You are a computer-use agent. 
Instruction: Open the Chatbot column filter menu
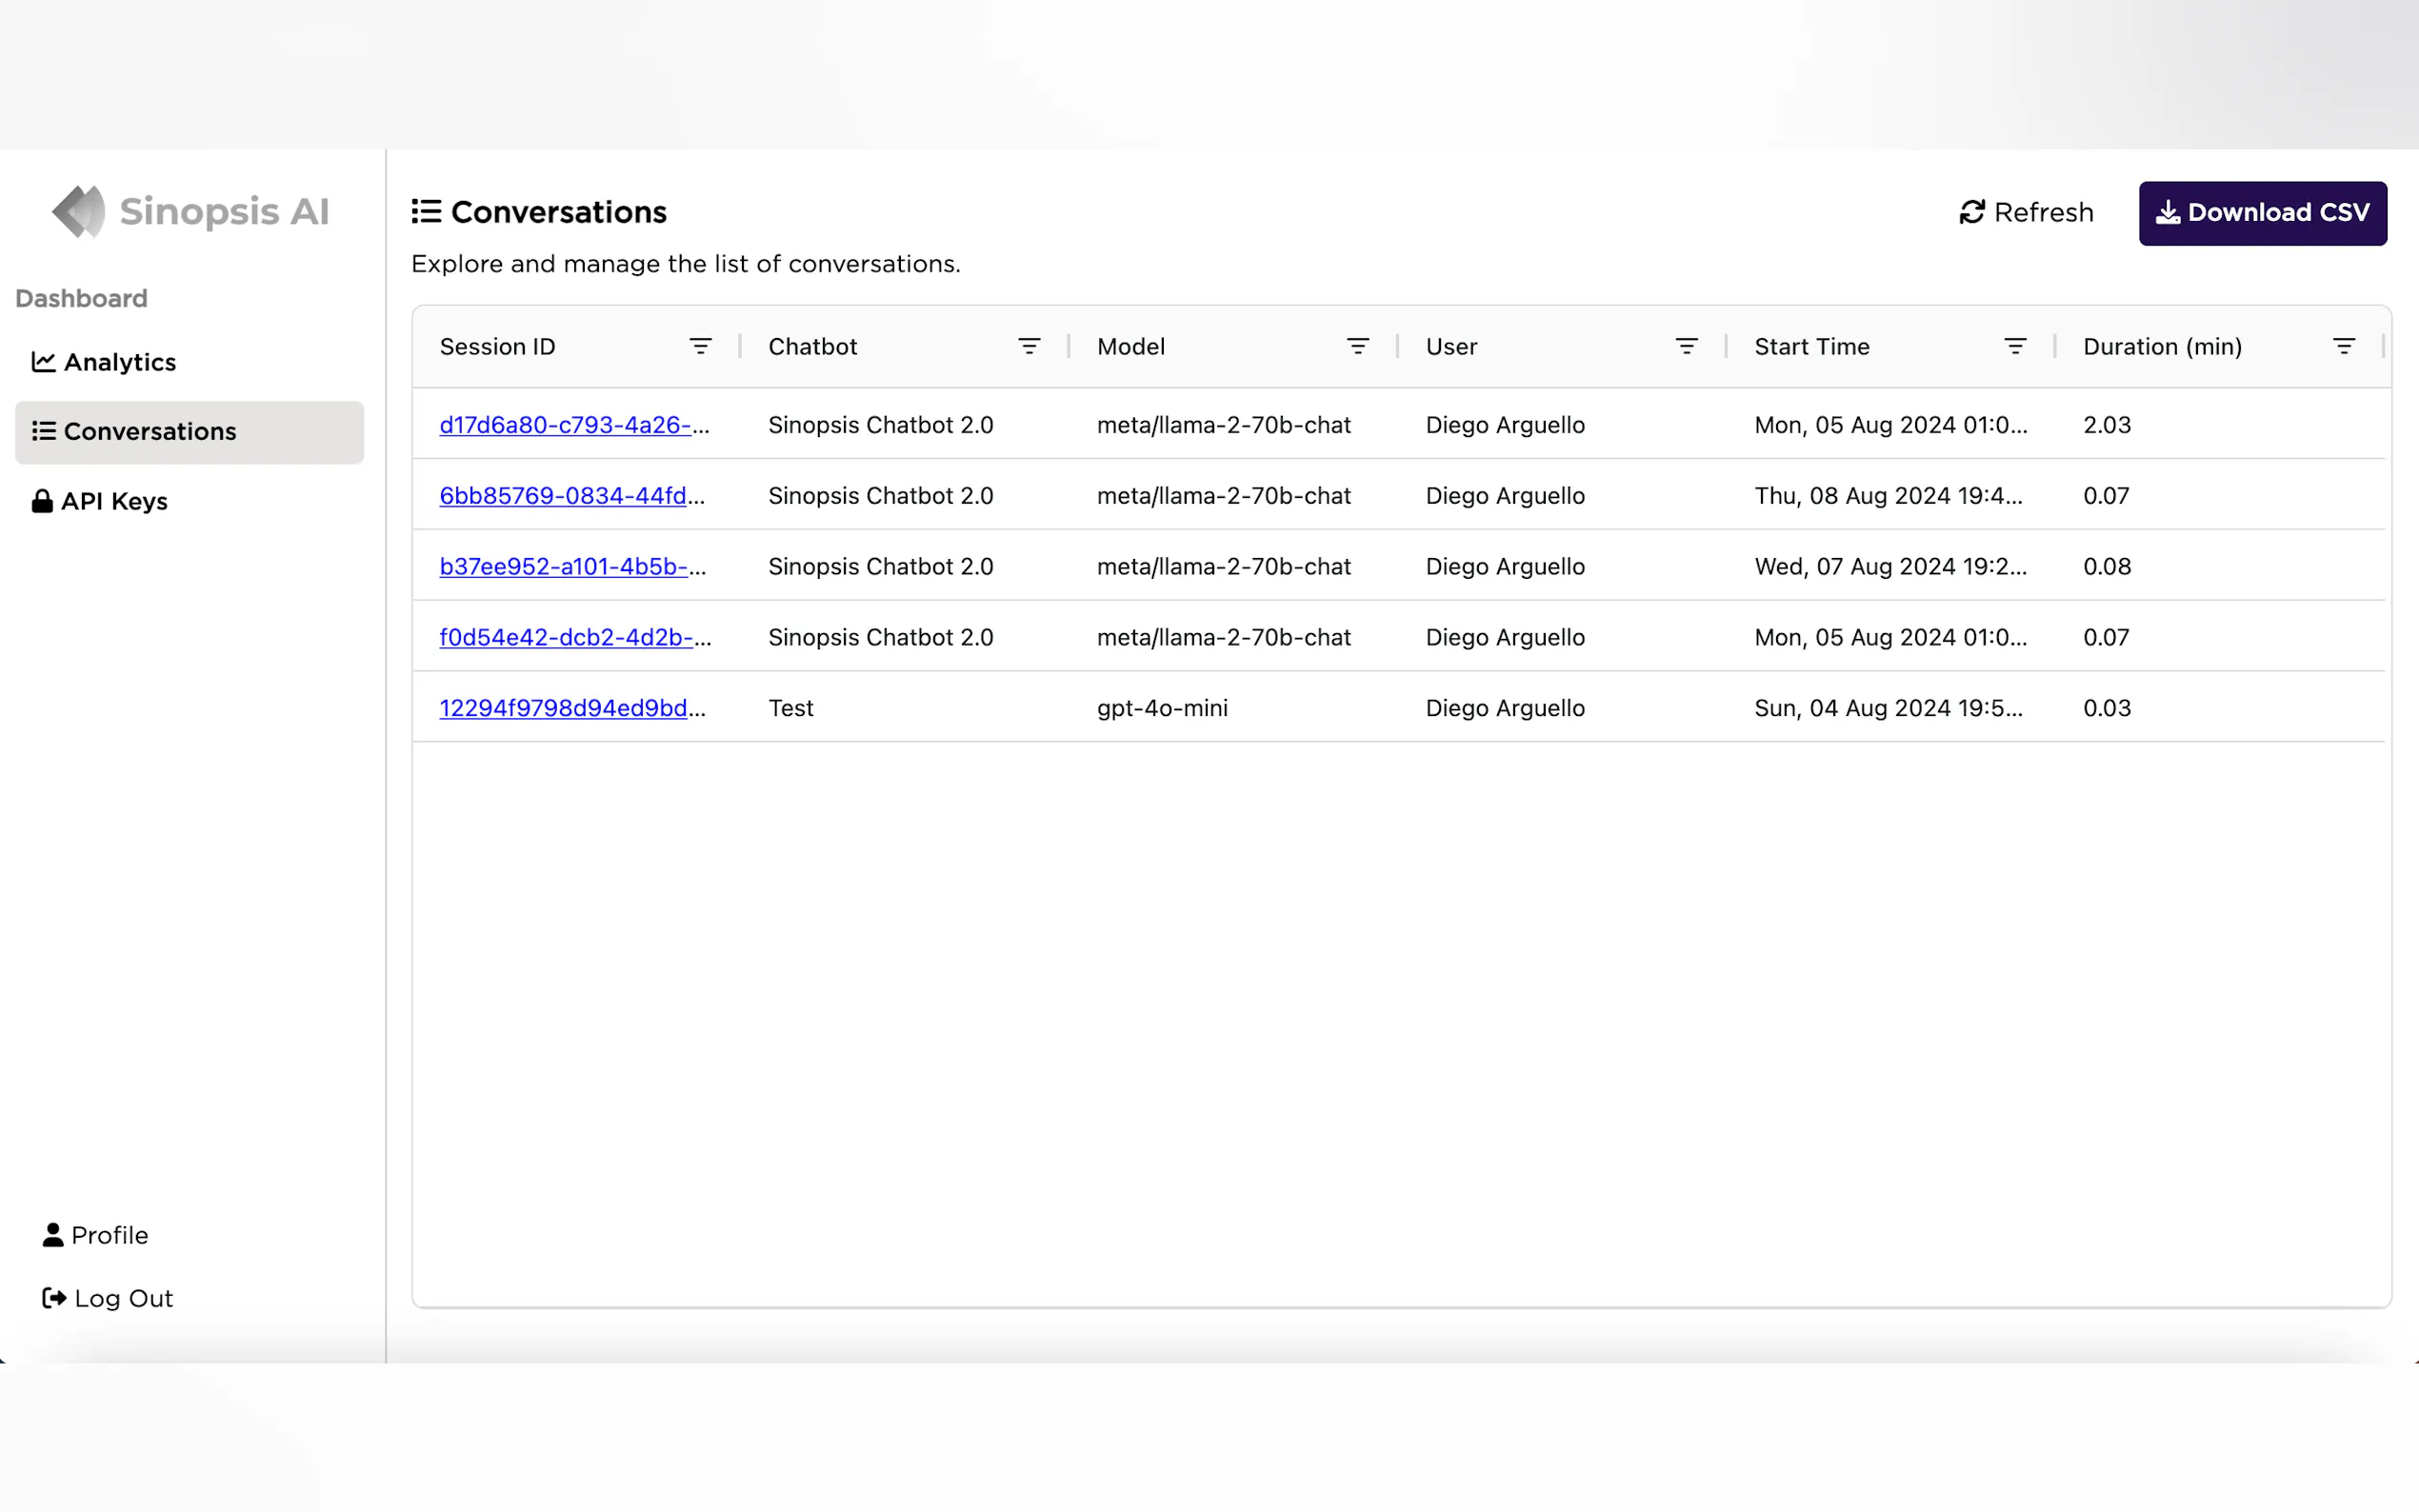[1029, 346]
